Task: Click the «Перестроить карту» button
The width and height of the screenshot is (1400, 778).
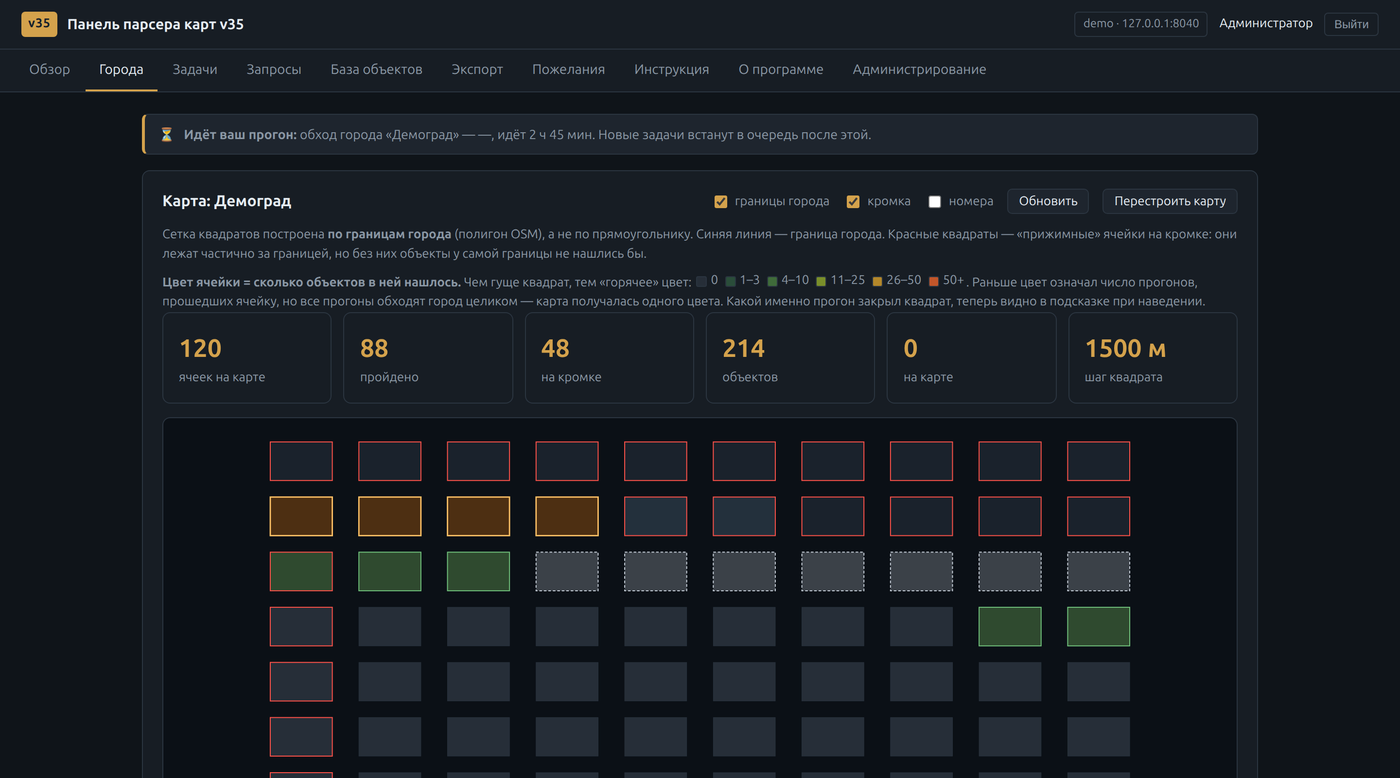Action: [x=1170, y=201]
